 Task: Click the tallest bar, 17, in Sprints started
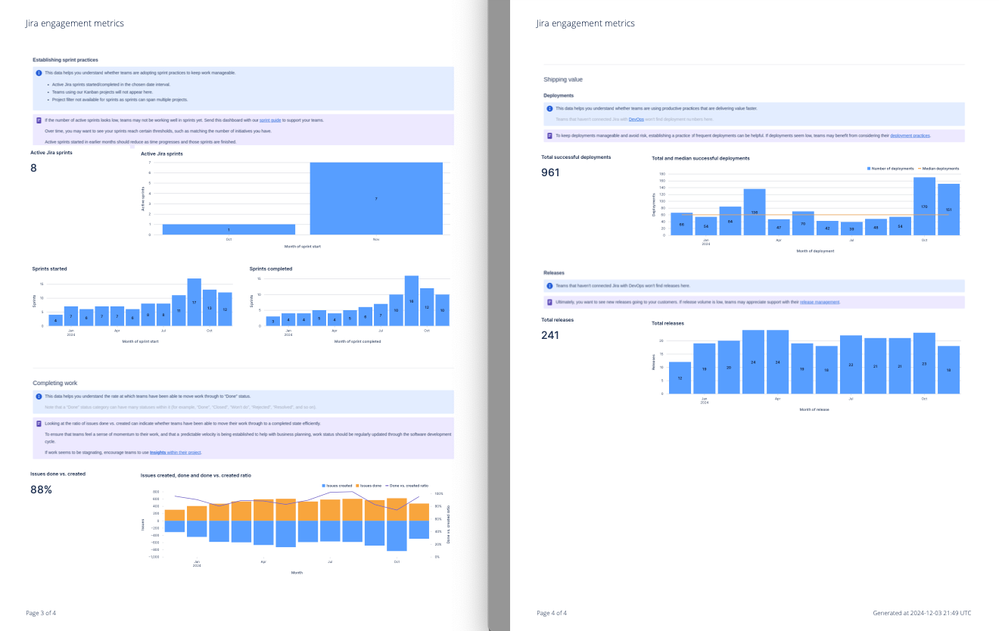[194, 302]
